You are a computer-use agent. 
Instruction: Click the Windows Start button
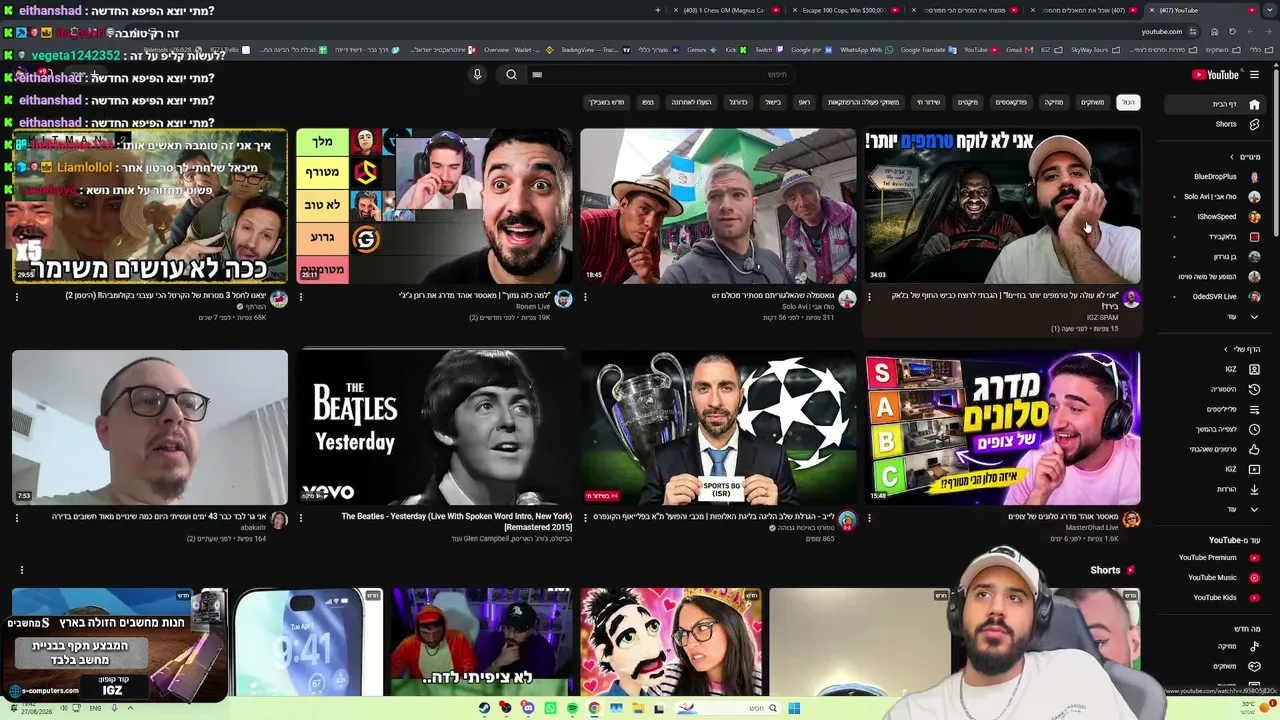click(794, 708)
